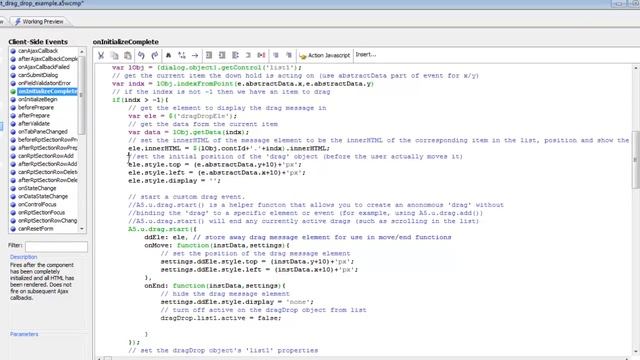Select the canRptSectionRowAdd event
Screen dimensions: 640x360
[x=46, y=156]
